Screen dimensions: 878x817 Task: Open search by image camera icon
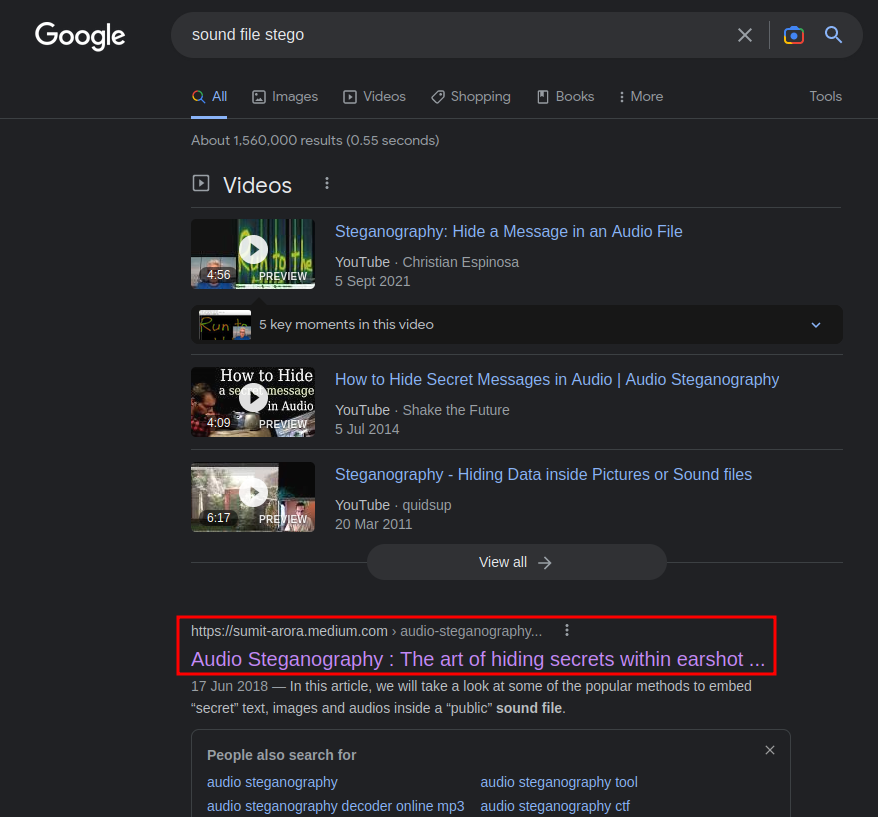793,35
